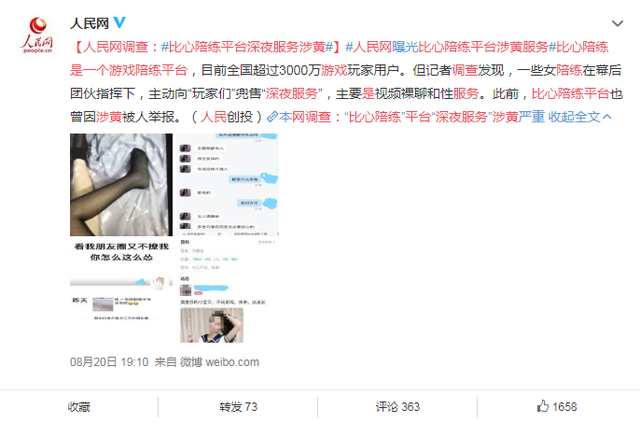
Task: Open the 评论 363 comments
Action: [398, 407]
